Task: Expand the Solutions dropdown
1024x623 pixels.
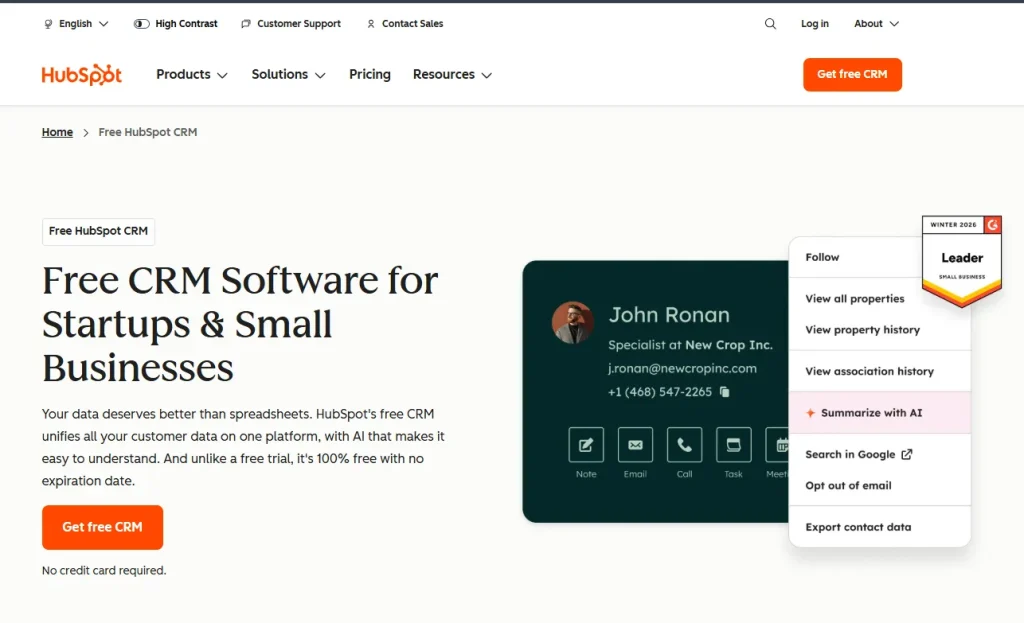Action: (288, 75)
